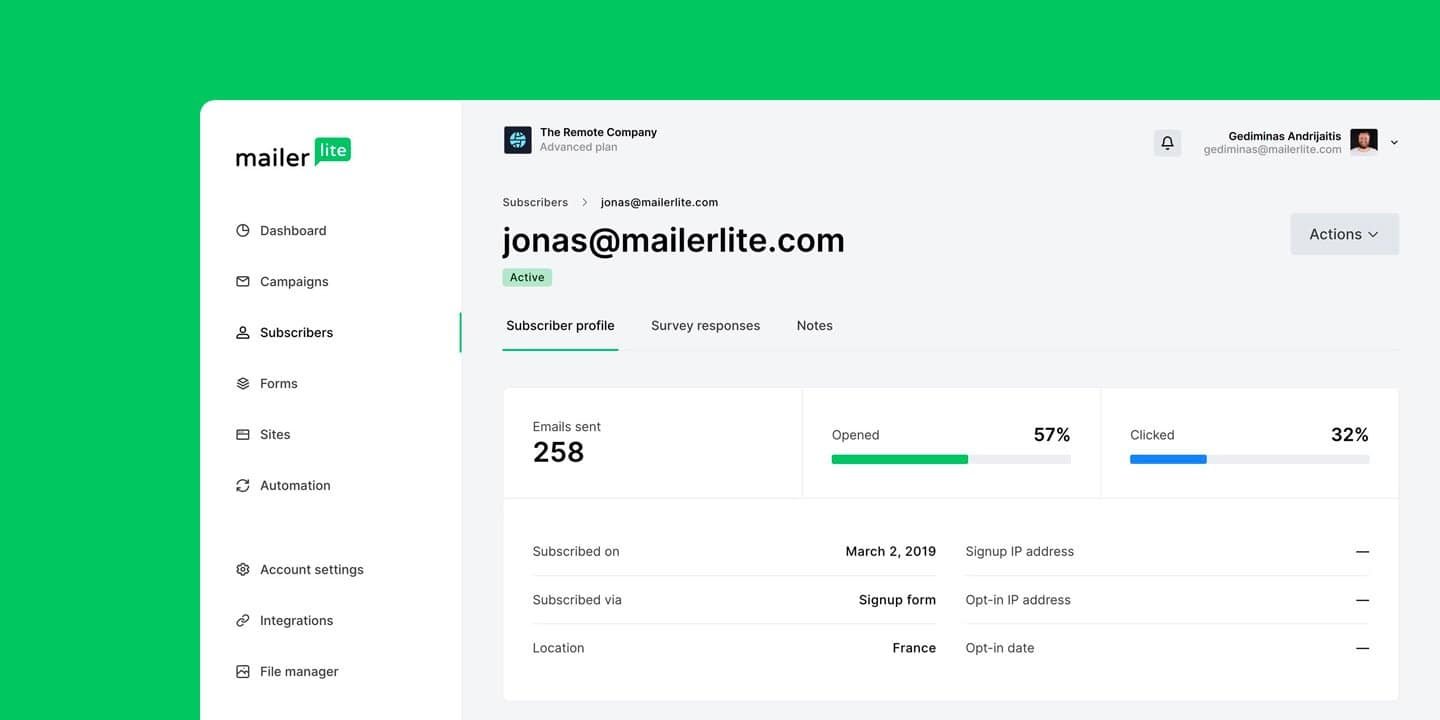Click the 258 emails sent number

click(x=558, y=452)
